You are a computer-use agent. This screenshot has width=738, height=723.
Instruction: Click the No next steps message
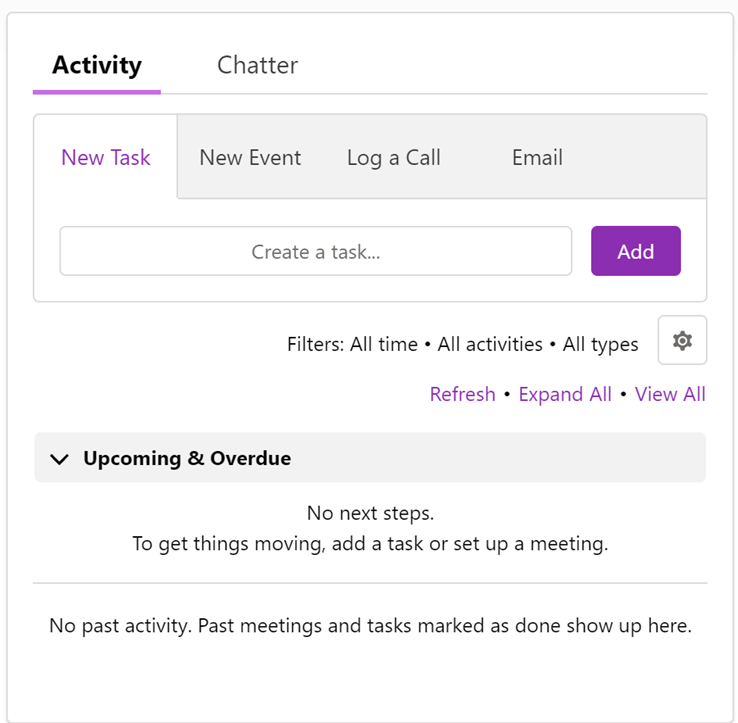[370, 513]
